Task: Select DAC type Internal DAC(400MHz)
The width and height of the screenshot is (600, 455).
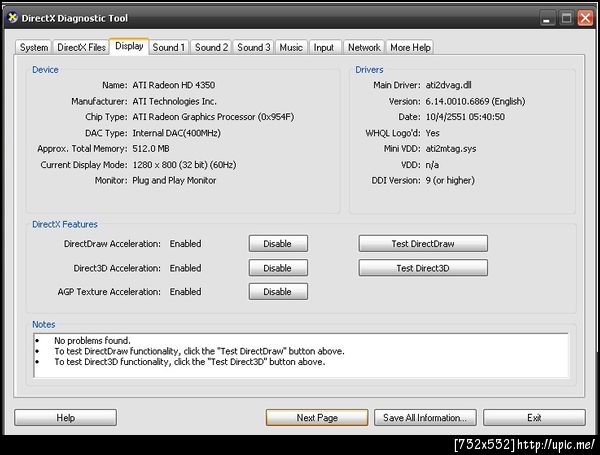Action: click(176, 133)
